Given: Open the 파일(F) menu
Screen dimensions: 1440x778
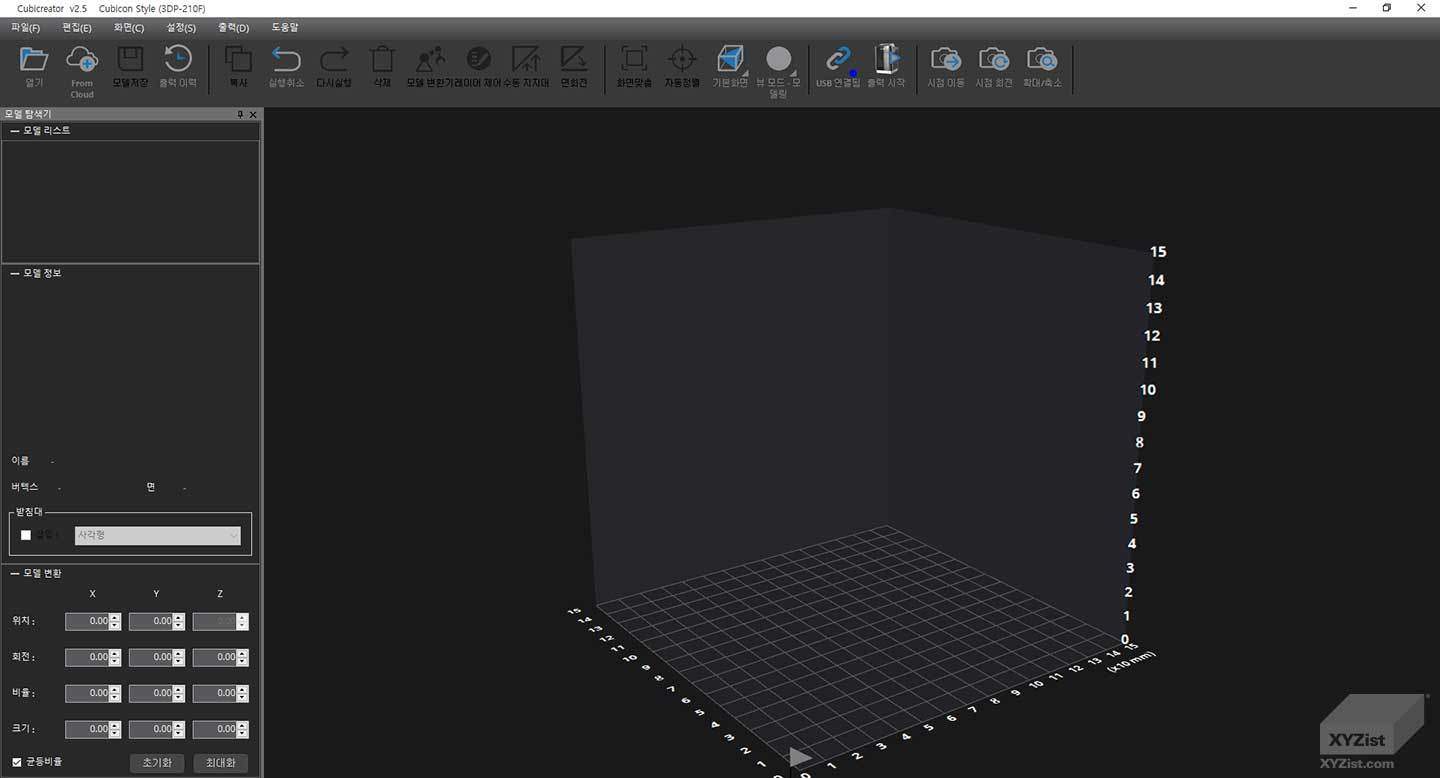Looking at the screenshot, I should point(25,27).
